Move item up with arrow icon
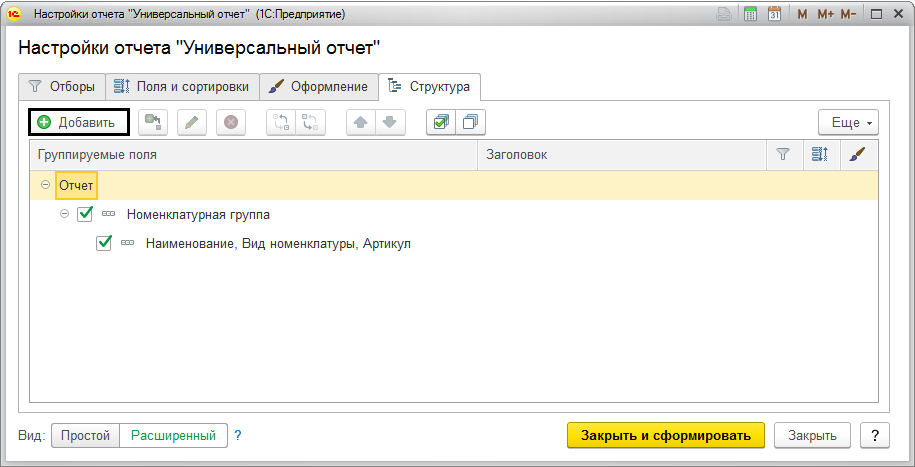 [361, 122]
